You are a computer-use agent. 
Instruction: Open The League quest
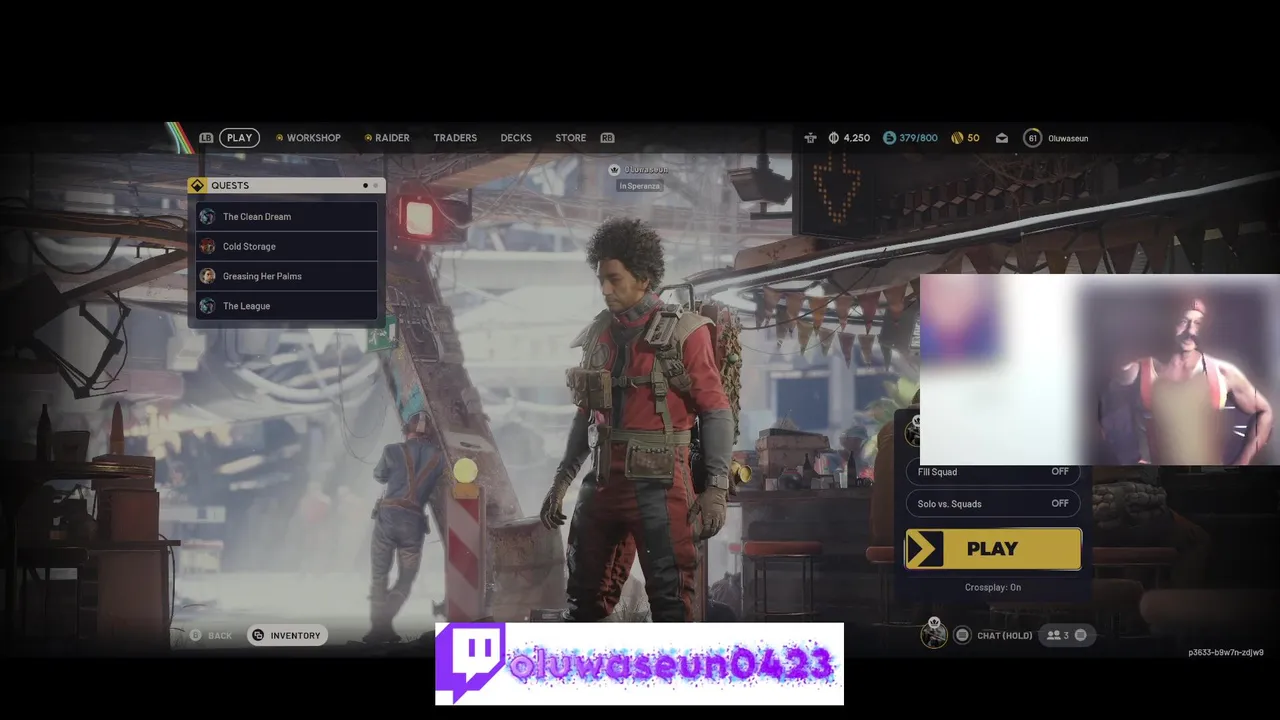(287, 306)
